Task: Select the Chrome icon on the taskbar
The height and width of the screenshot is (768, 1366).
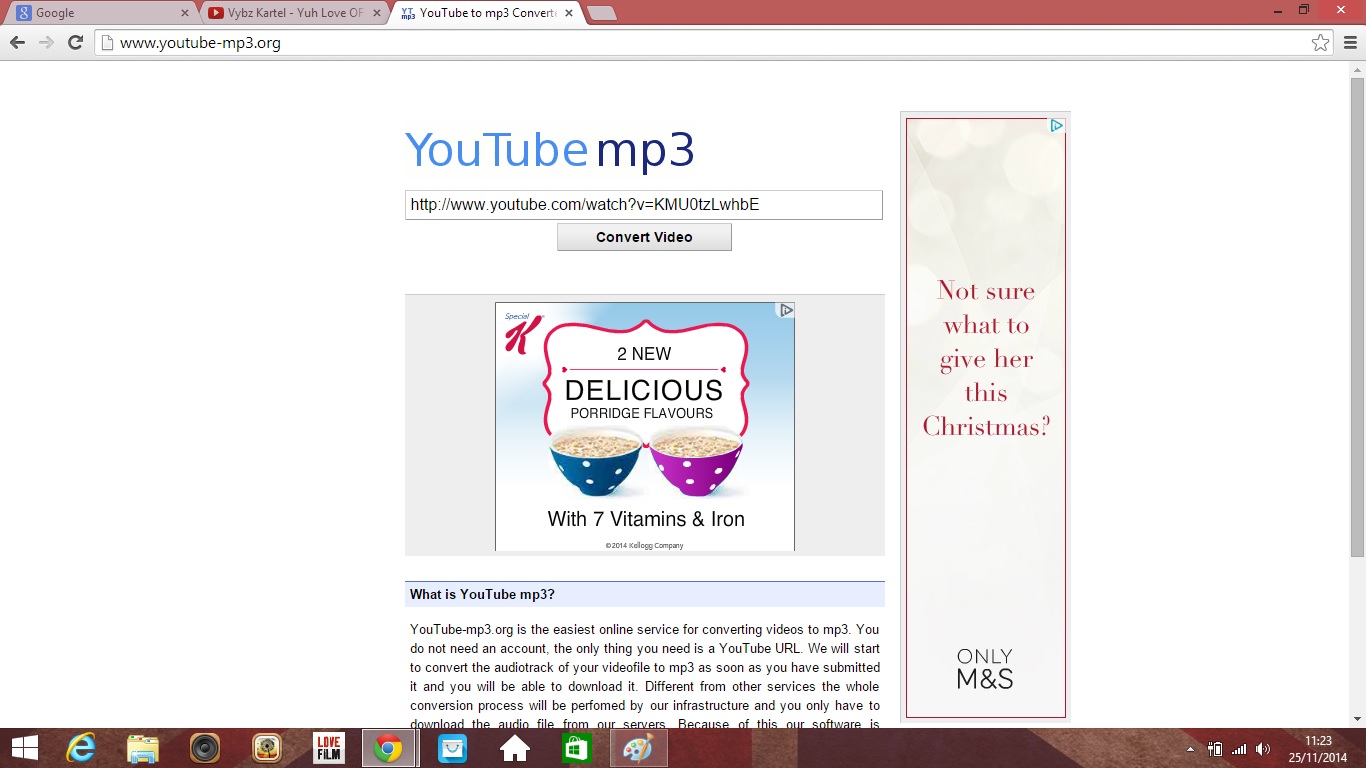Action: [389, 748]
